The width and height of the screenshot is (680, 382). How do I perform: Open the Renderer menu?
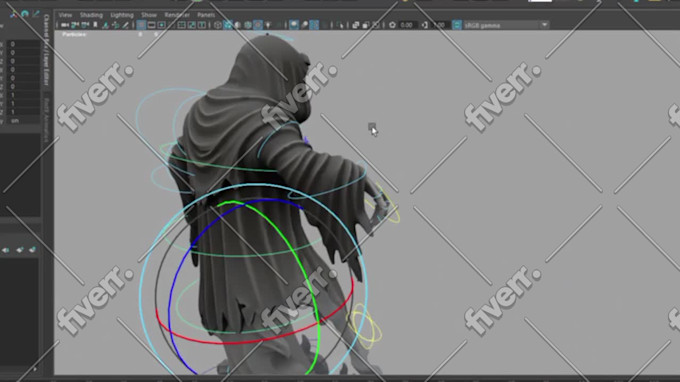pos(177,15)
